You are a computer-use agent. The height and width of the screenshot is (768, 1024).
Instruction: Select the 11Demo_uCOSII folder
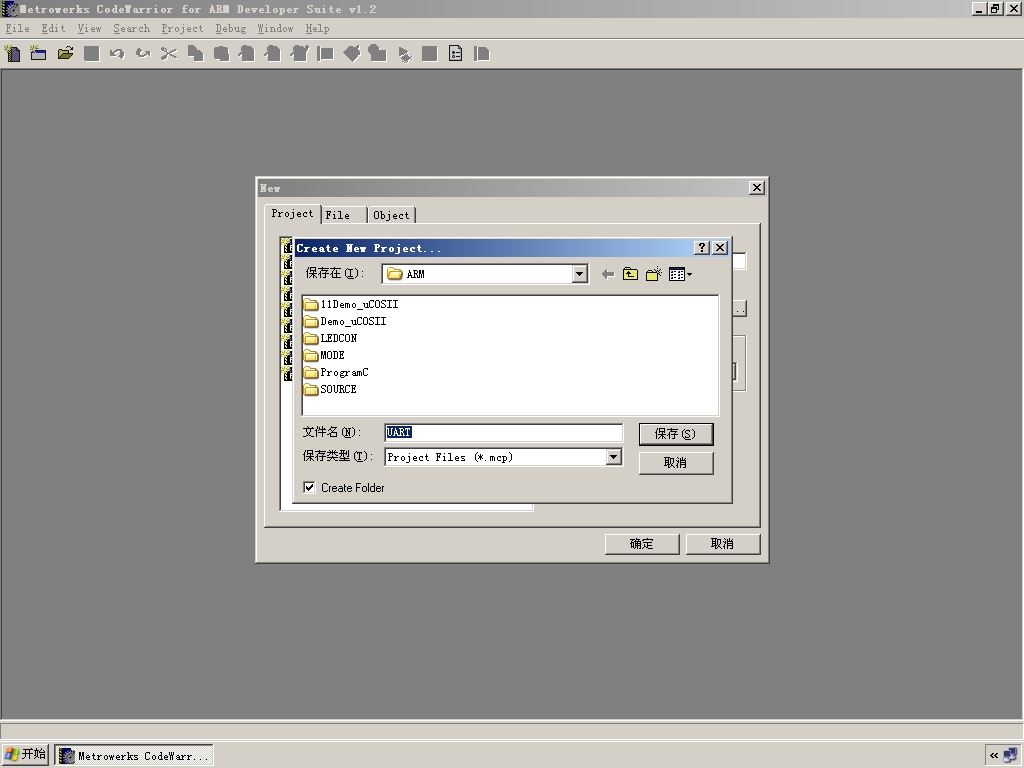point(351,304)
